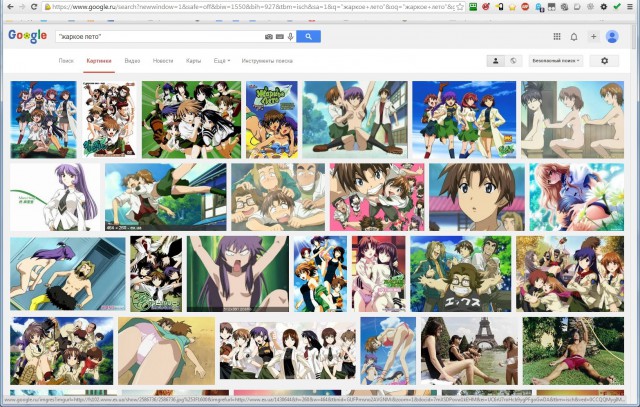Open the green-background group thumbnail

pos(191,119)
